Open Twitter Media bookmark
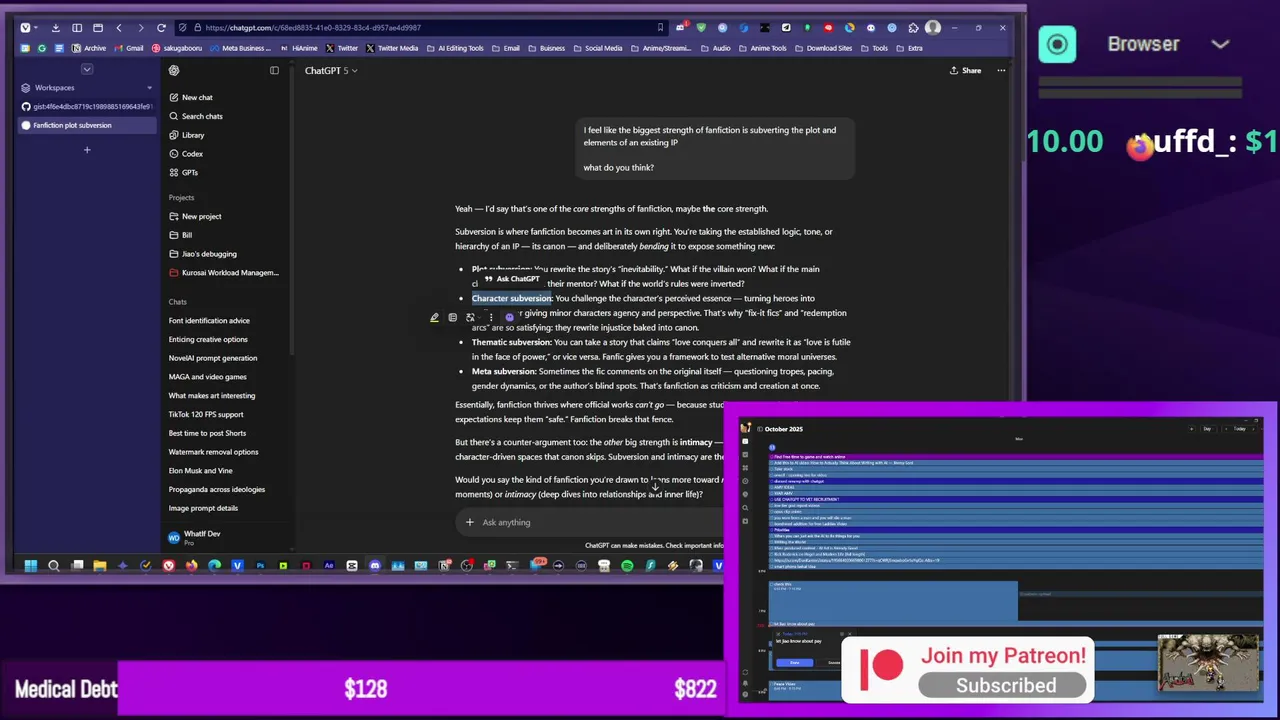Viewport: 1280px width, 720px height. pyautogui.click(x=392, y=48)
